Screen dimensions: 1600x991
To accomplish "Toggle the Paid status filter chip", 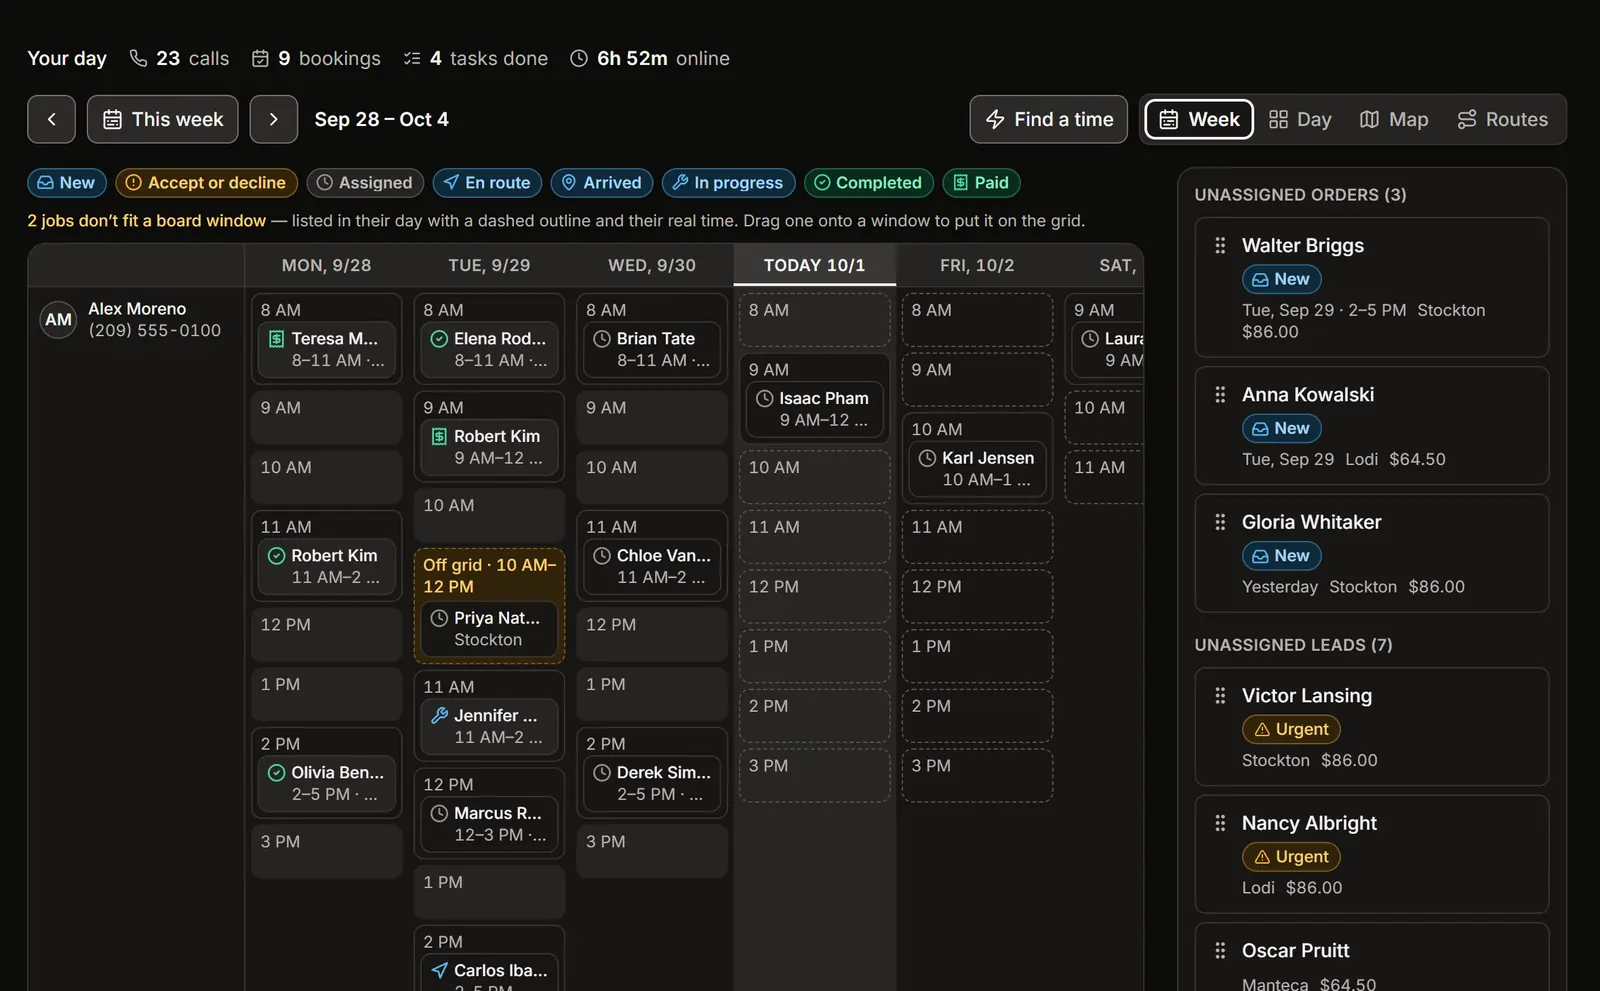I will (981, 183).
